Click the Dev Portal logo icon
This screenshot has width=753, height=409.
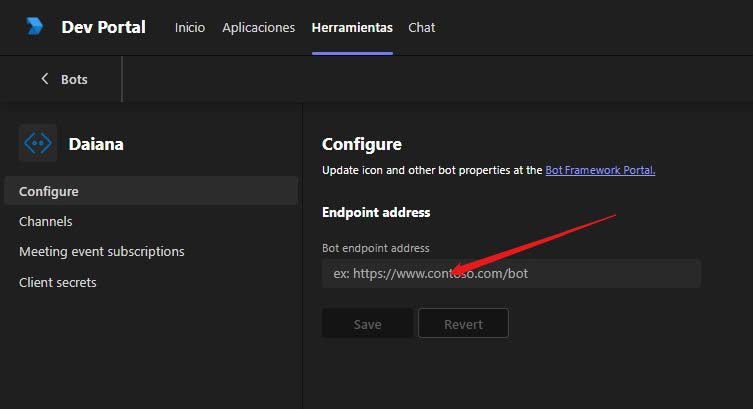(x=35, y=26)
